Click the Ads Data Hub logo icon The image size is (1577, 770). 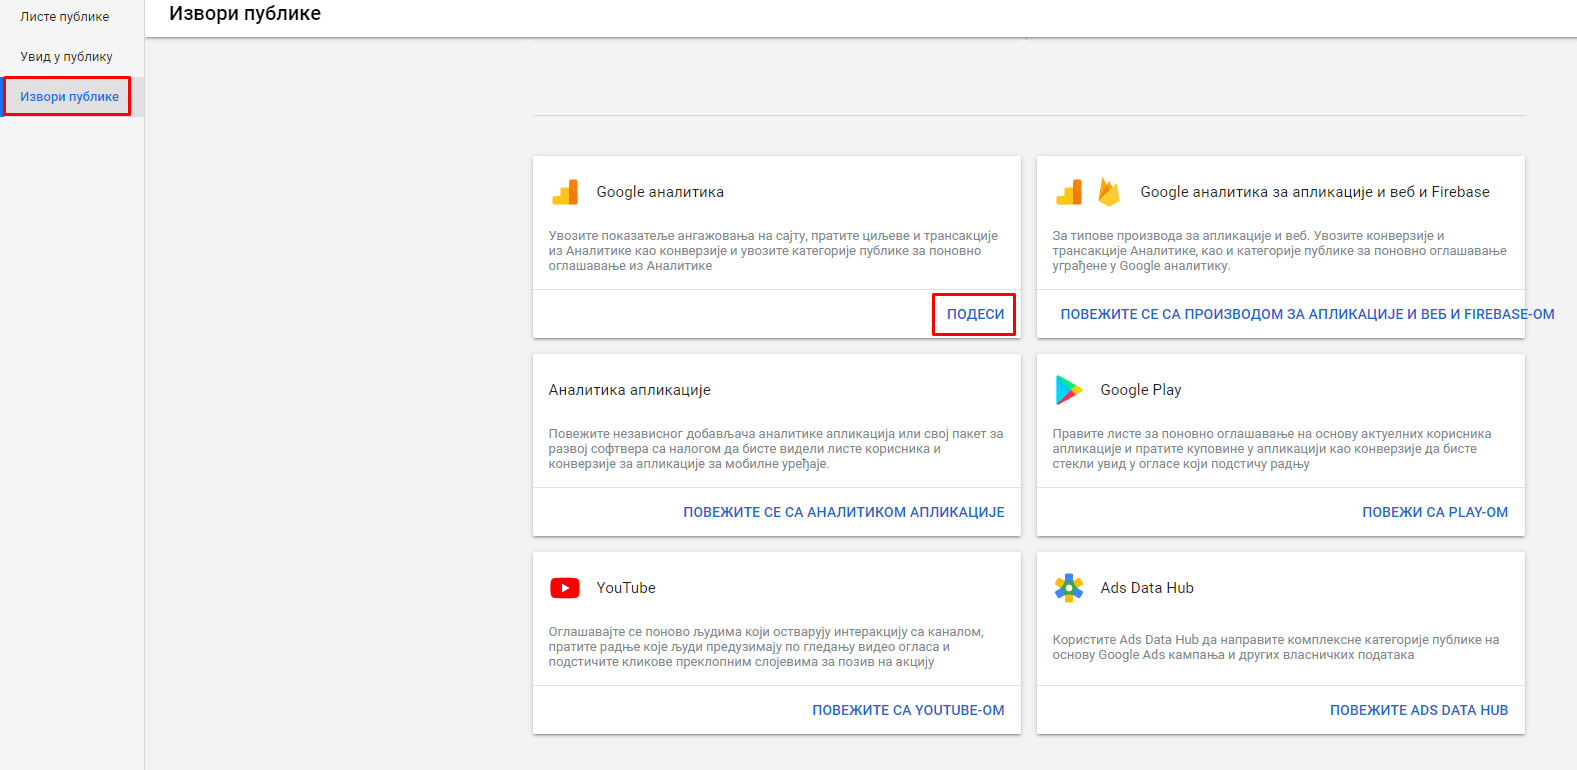(1069, 588)
